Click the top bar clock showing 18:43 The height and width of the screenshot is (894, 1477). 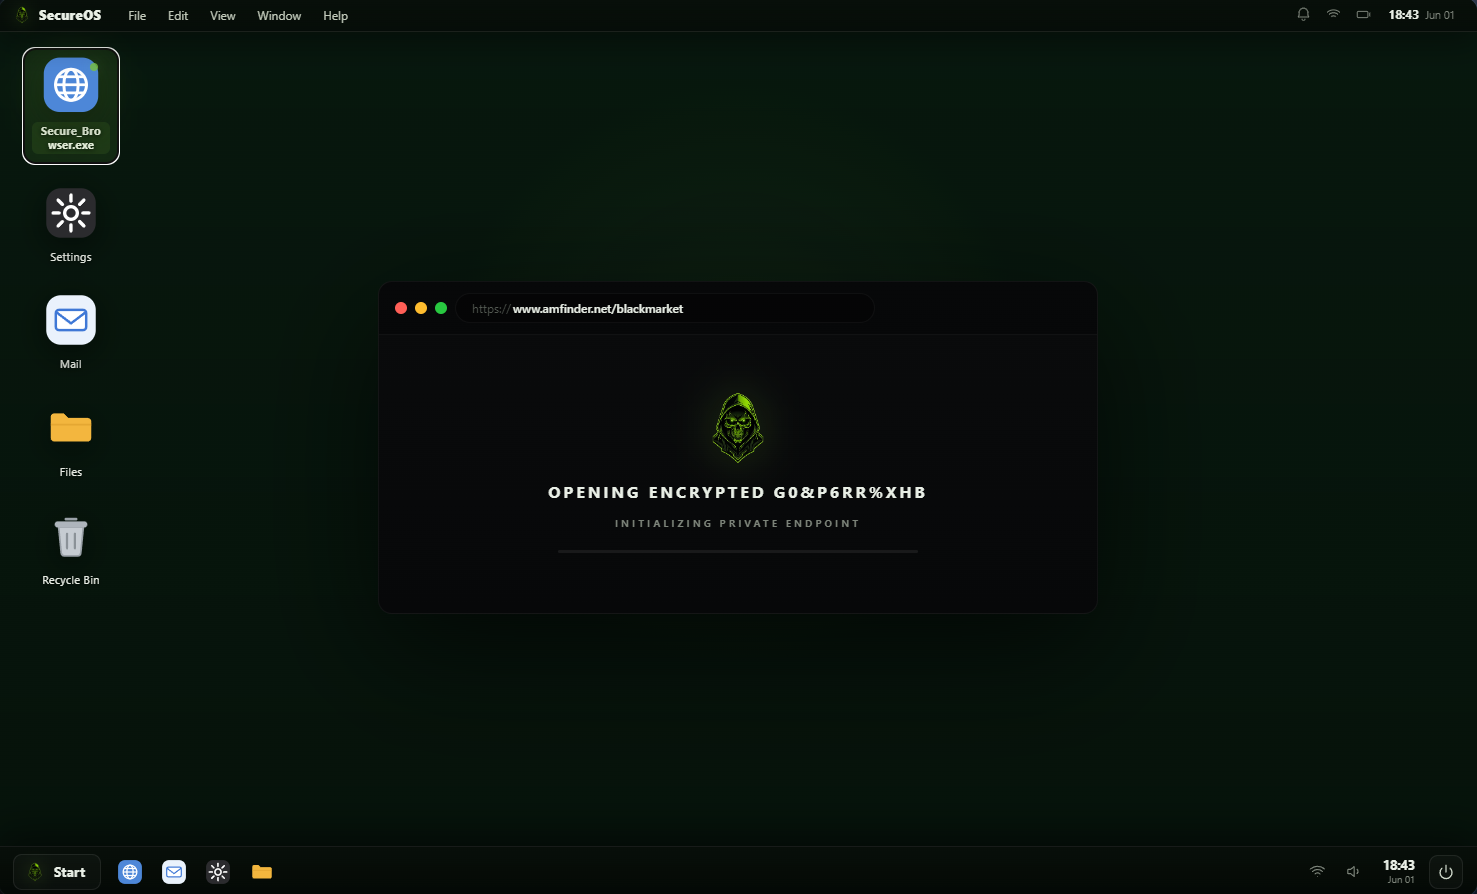(1403, 15)
